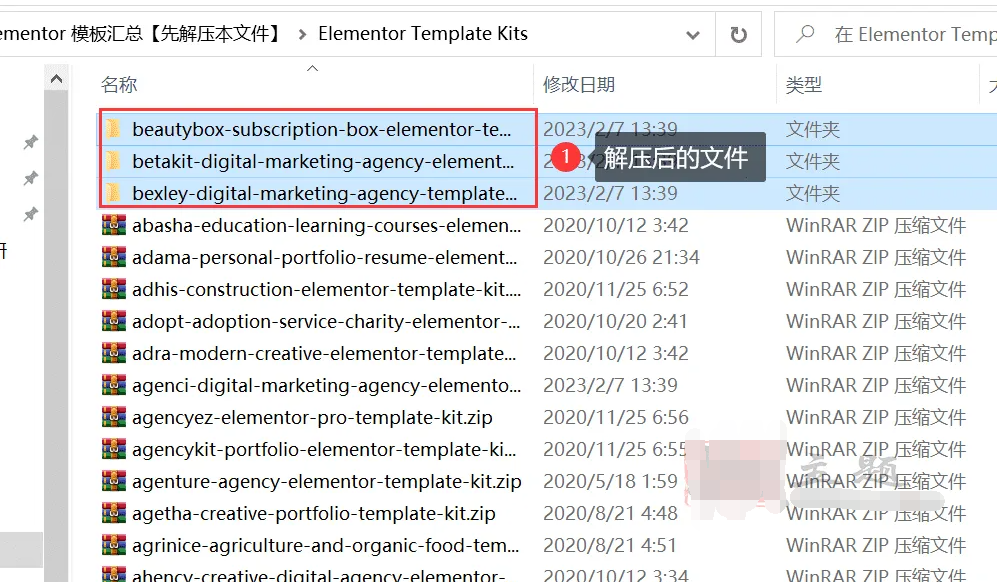The image size is (997, 582).
Task: Select the agencyez-elementor-pro WinRAR zip icon
Action: (114, 417)
